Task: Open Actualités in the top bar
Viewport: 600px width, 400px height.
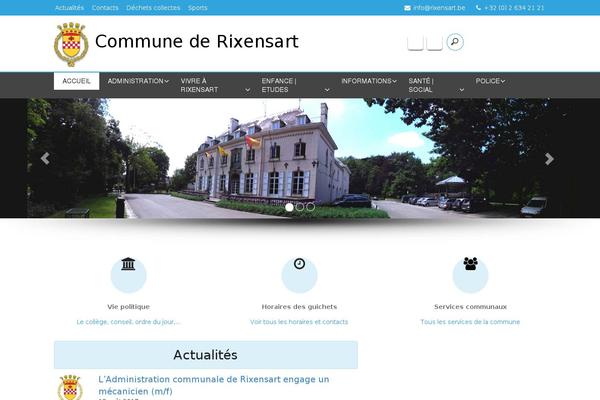Action: coord(69,8)
